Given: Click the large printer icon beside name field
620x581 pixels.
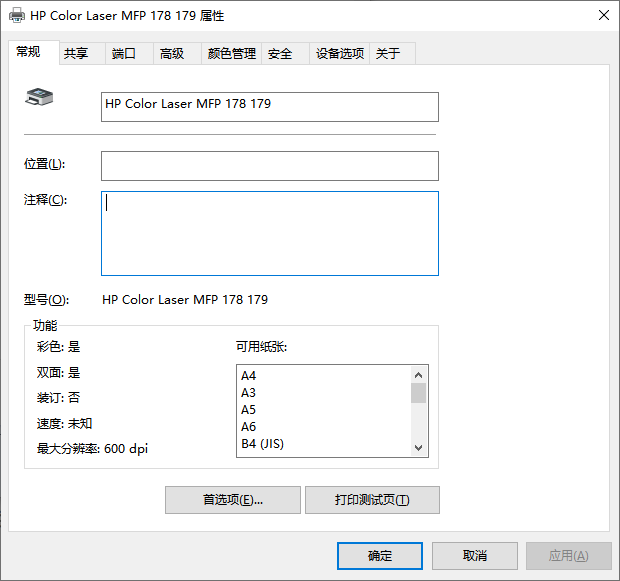Looking at the screenshot, I should [39, 97].
